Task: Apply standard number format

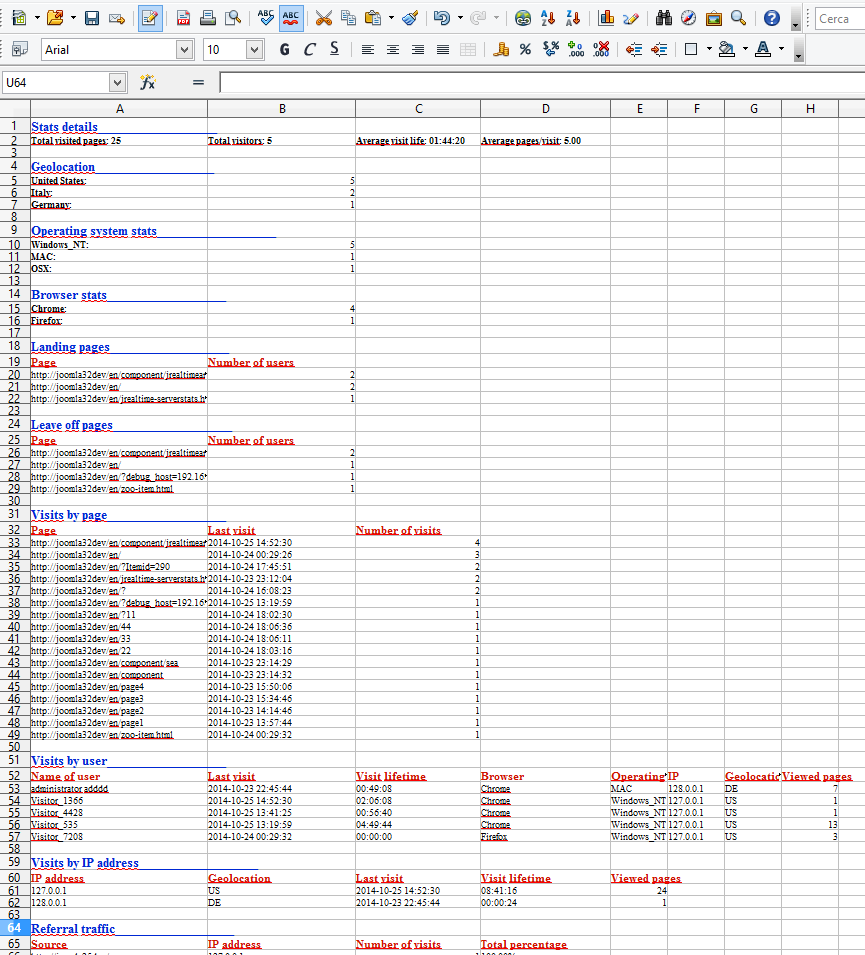Action: point(551,49)
